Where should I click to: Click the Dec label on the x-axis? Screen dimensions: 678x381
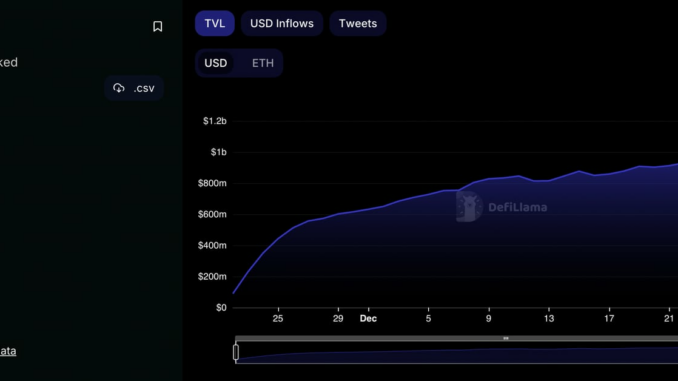368,319
